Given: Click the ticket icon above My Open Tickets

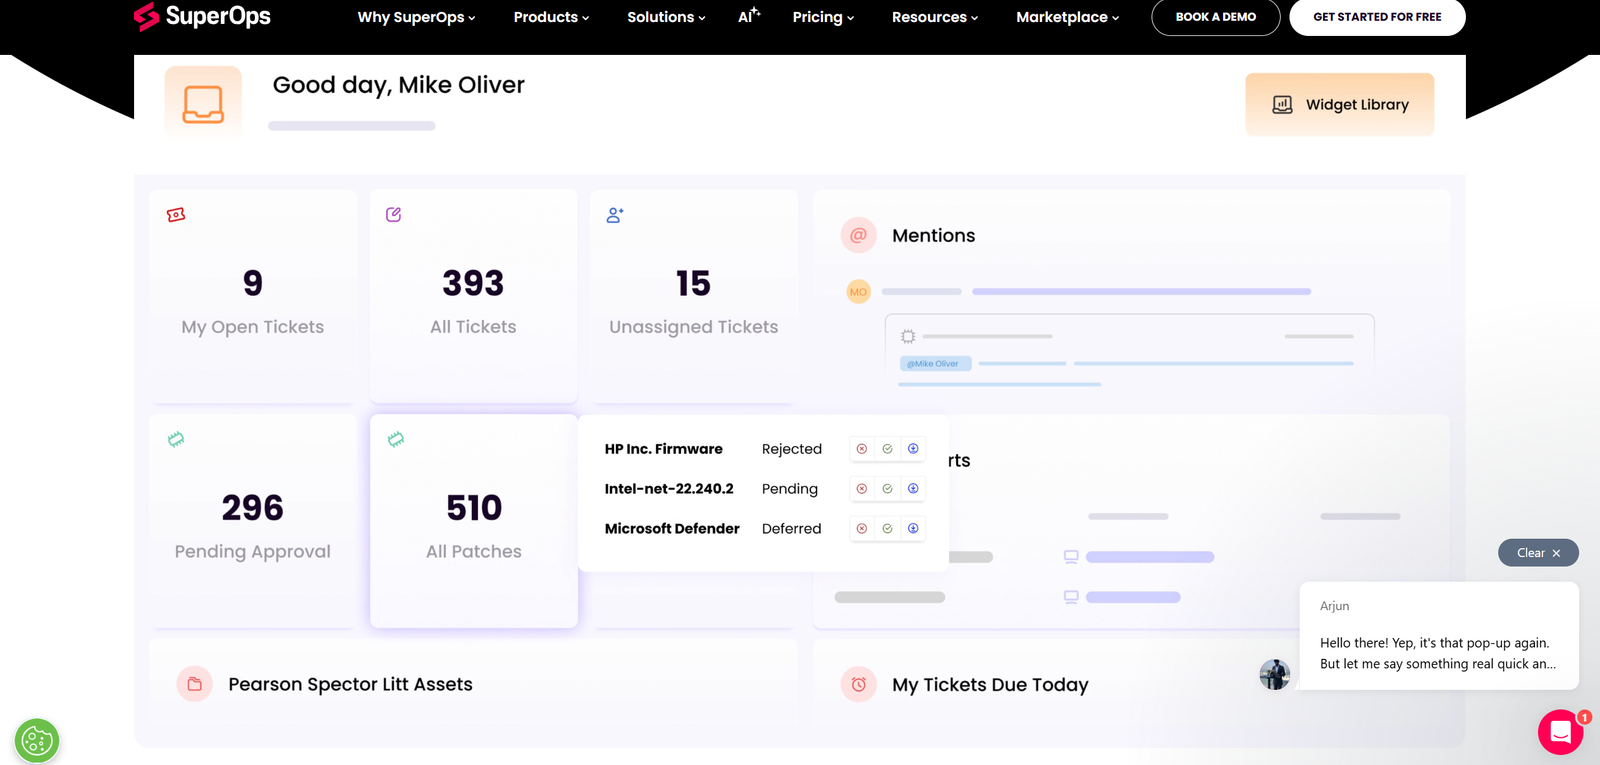Looking at the screenshot, I should (x=176, y=215).
